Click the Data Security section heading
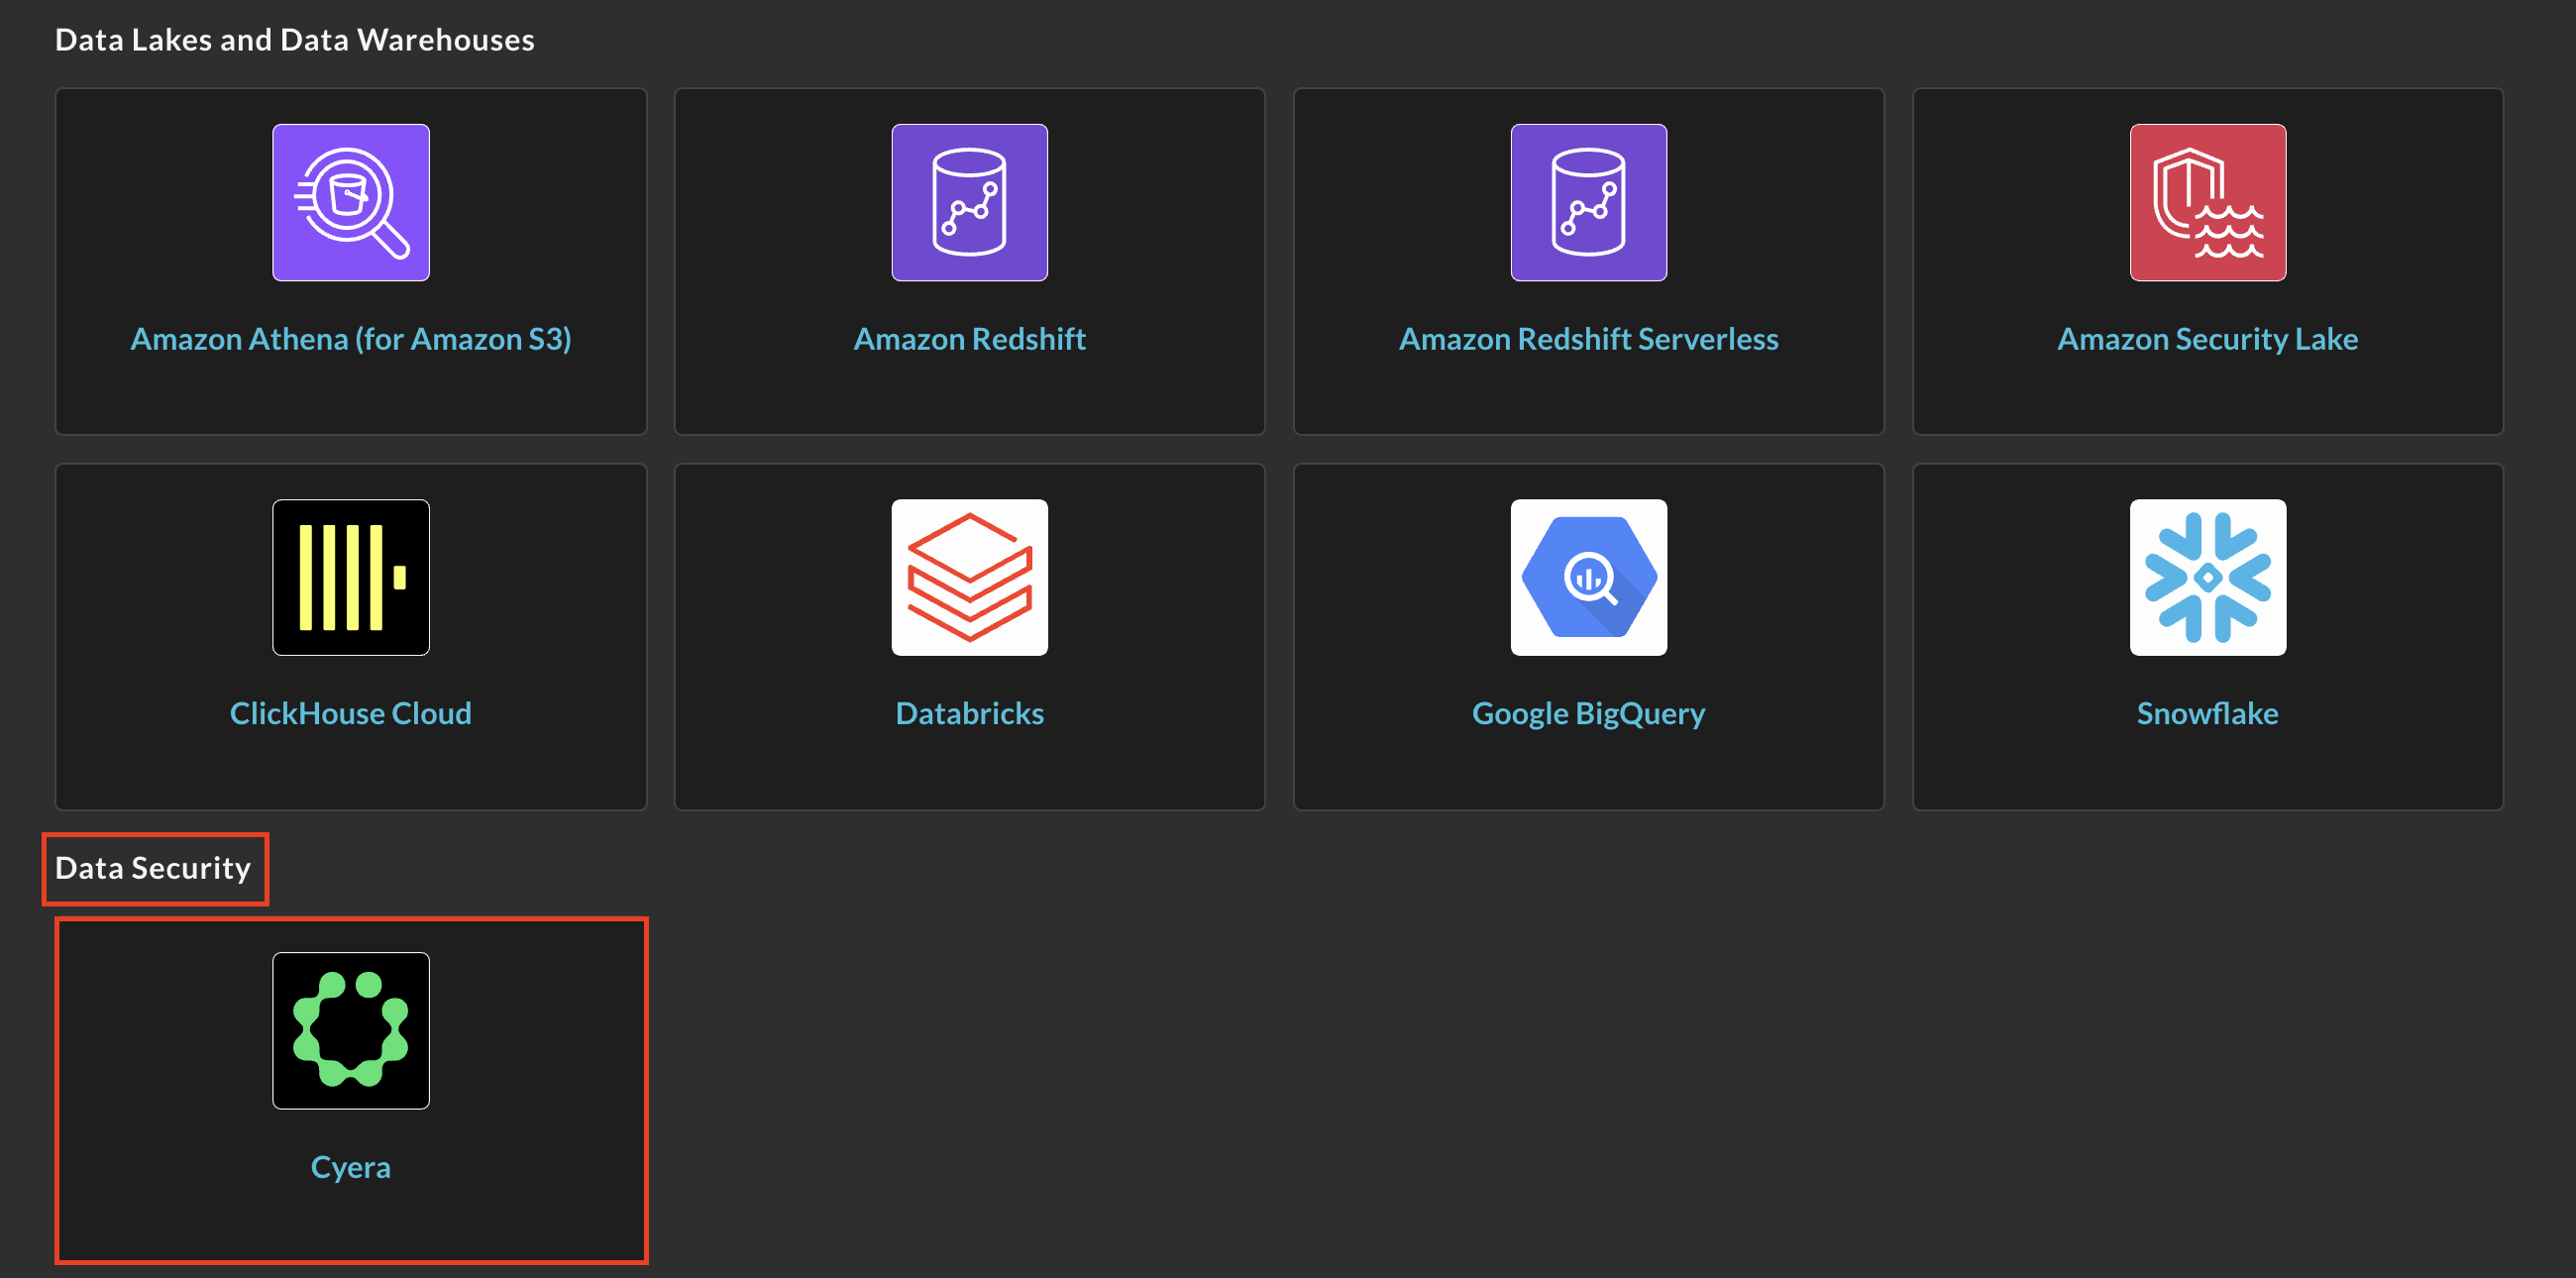The image size is (2576, 1278). tap(153, 868)
